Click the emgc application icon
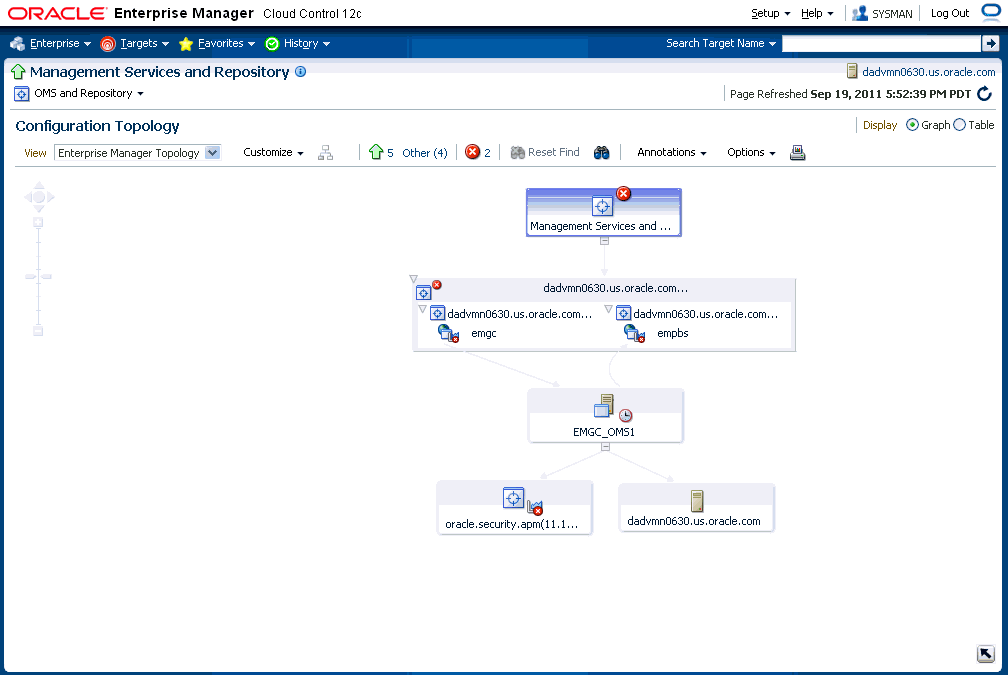This screenshot has height=675, width=1008. coord(448,333)
